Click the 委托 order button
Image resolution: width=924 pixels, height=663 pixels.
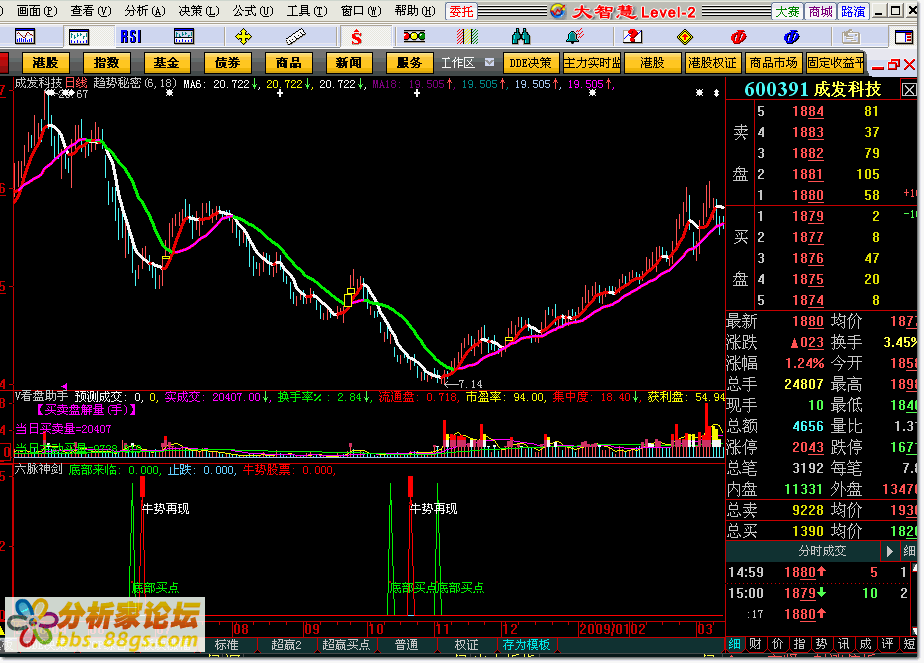click(x=461, y=11)
